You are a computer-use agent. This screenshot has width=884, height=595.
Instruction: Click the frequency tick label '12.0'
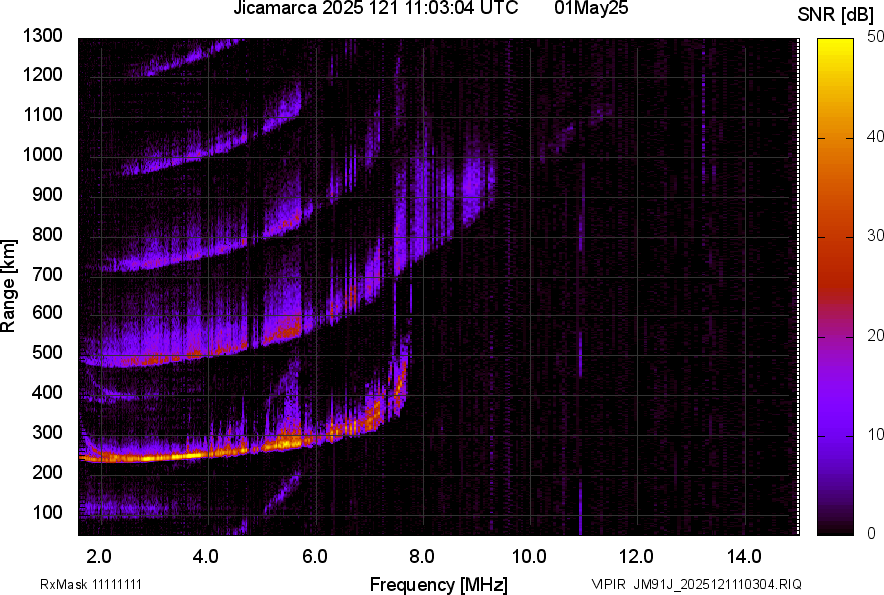click(637, 557)
